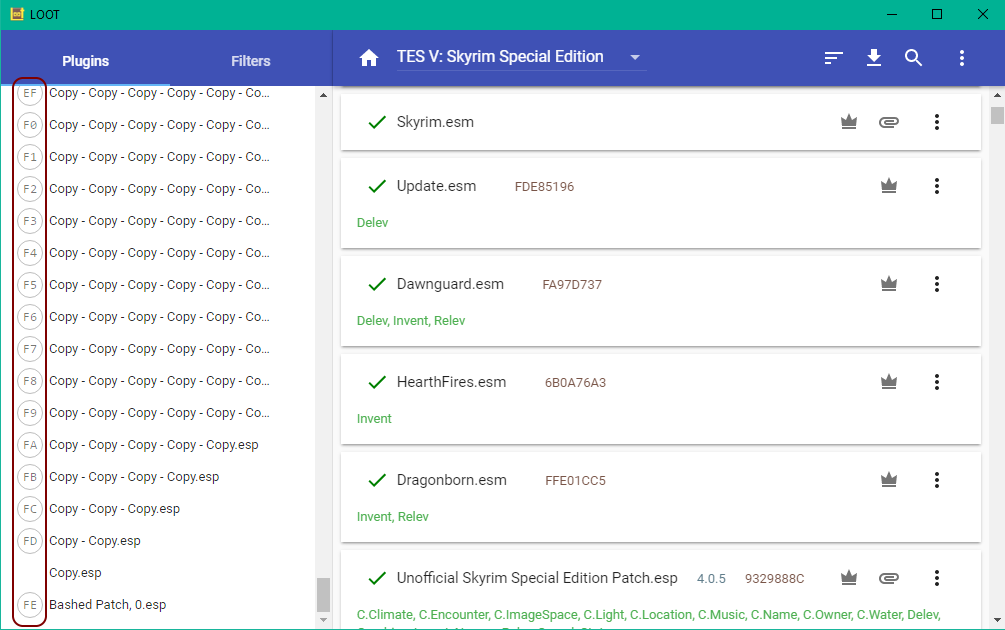
Task: Open the three-dot menu on Unofficial Skyrim Patch card
Action: click(x=936, y=578)
